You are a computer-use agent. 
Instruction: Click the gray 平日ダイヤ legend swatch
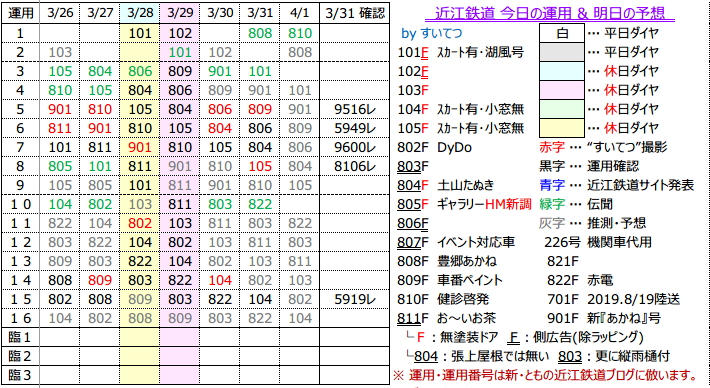tap(561, 52)
